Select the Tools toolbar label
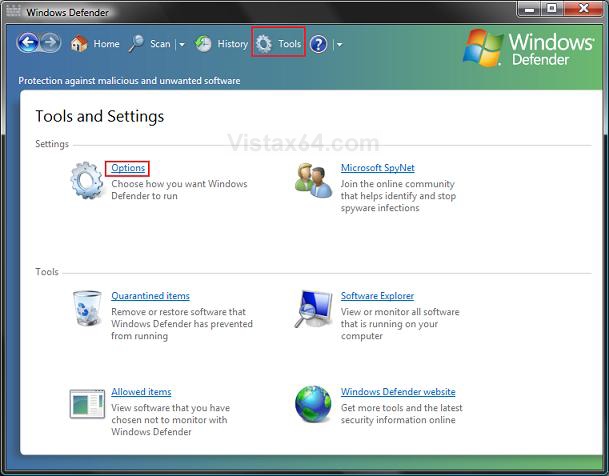 pos(290,43)
